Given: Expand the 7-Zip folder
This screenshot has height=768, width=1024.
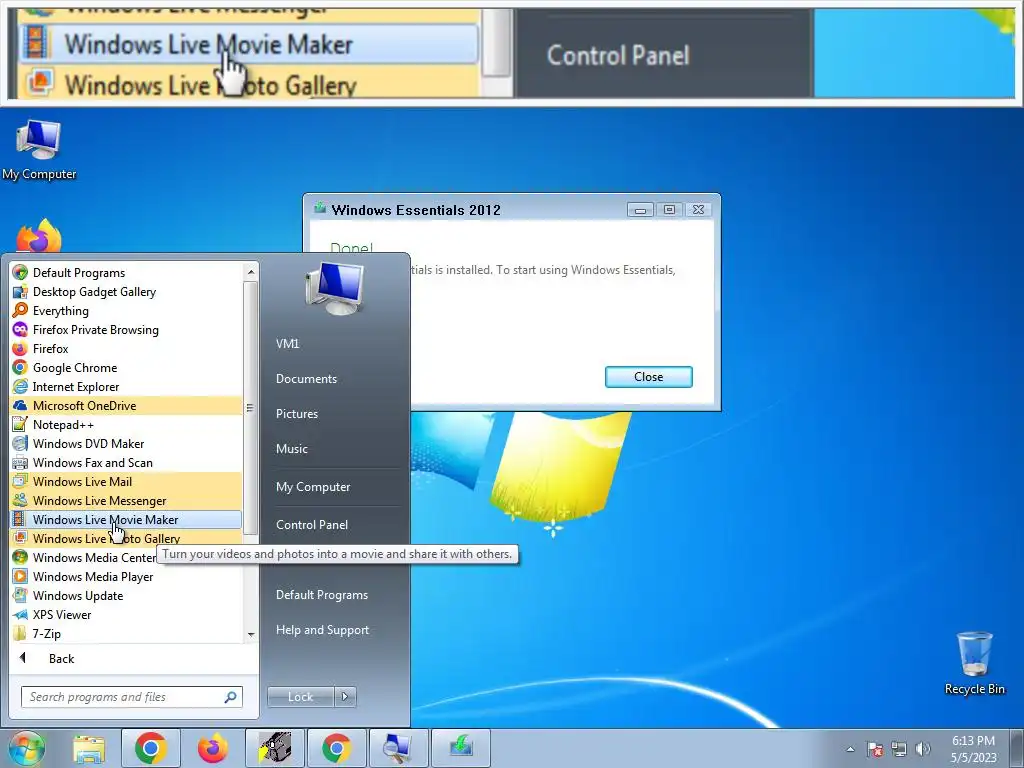Looking at the screenshot, I should point(127,633).
